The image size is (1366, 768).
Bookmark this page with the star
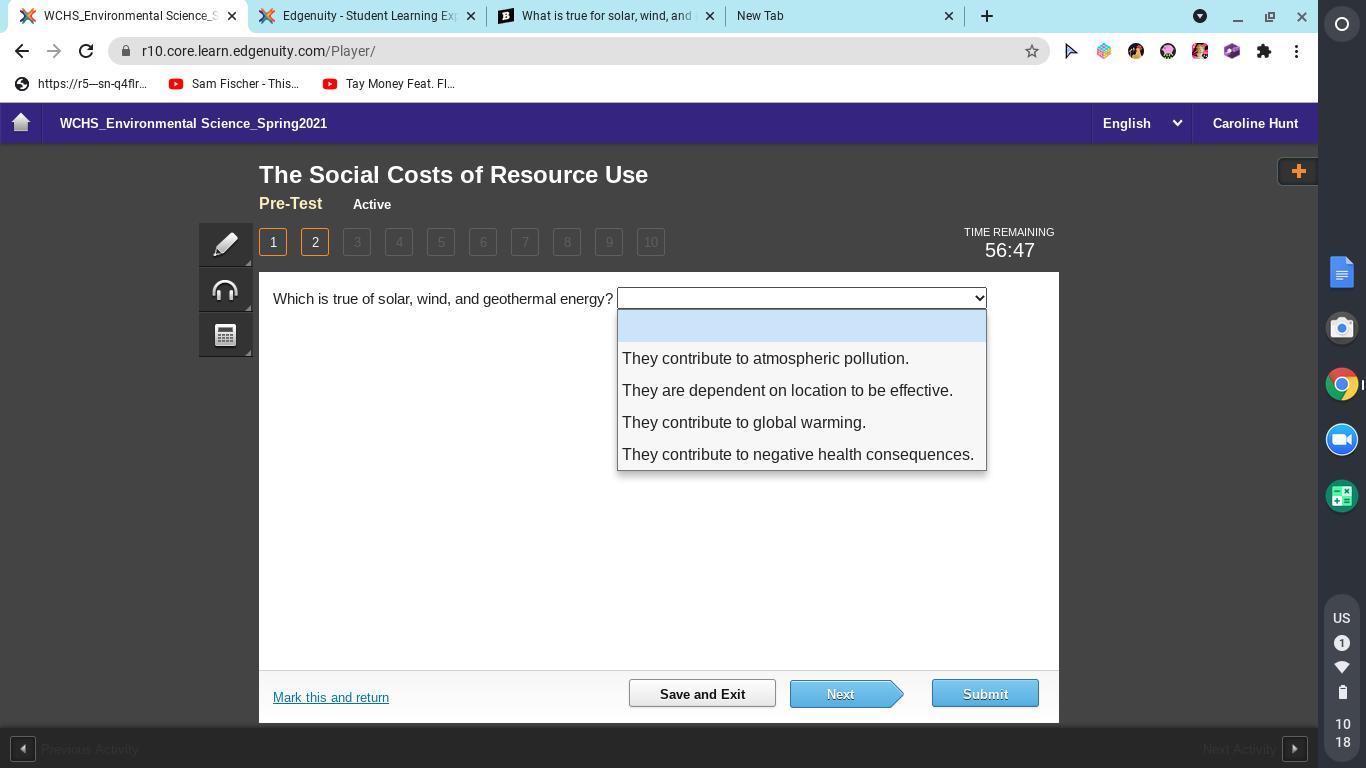tap(1032, 51)
